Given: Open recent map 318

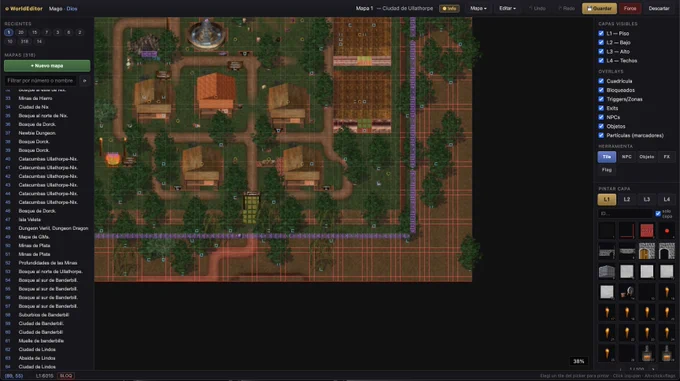Looking at the screenshot, I should point(24,42).
